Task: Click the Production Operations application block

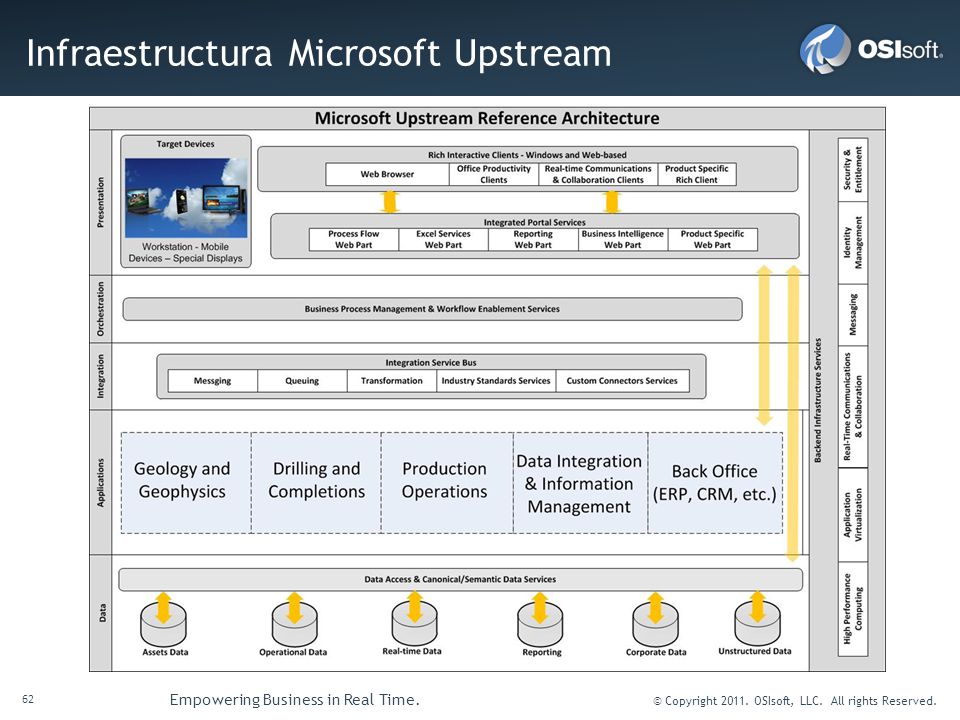Action: click(x=447, y=482)
